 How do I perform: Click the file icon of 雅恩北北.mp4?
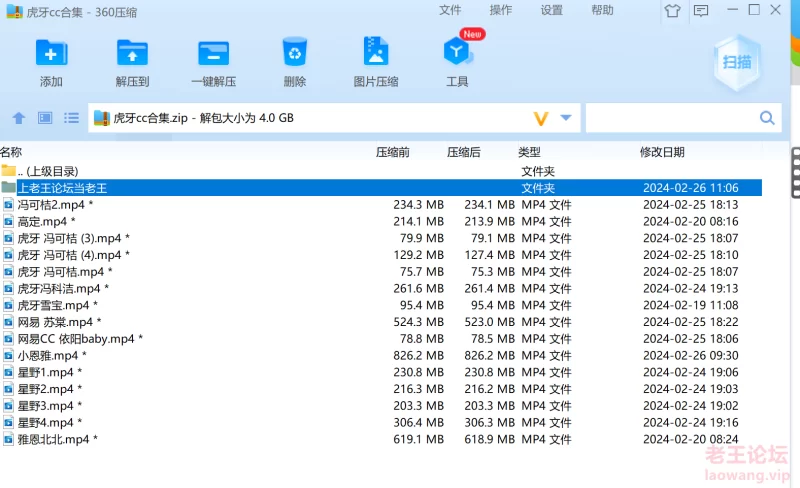coord(8,440)
